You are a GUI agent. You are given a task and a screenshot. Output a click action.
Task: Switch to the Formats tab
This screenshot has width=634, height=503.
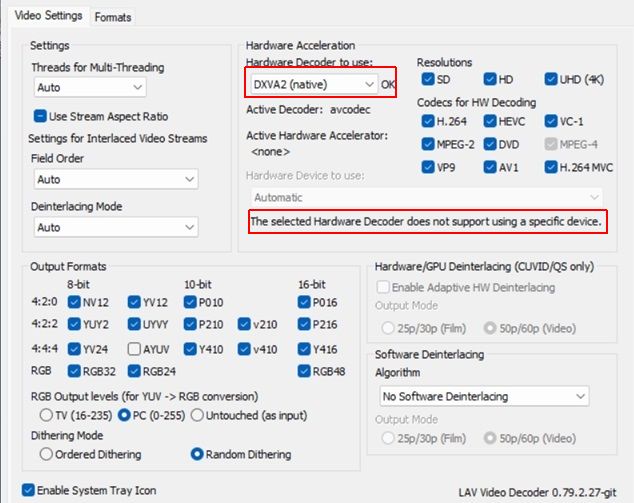(113, 16)
